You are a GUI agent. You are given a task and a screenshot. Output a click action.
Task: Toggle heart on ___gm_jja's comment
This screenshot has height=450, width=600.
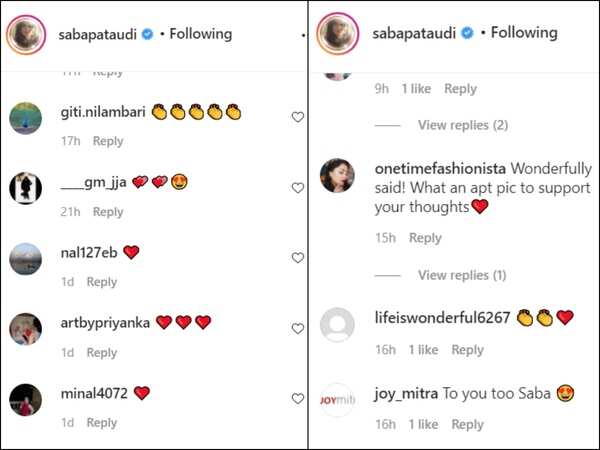pos(297,188)
